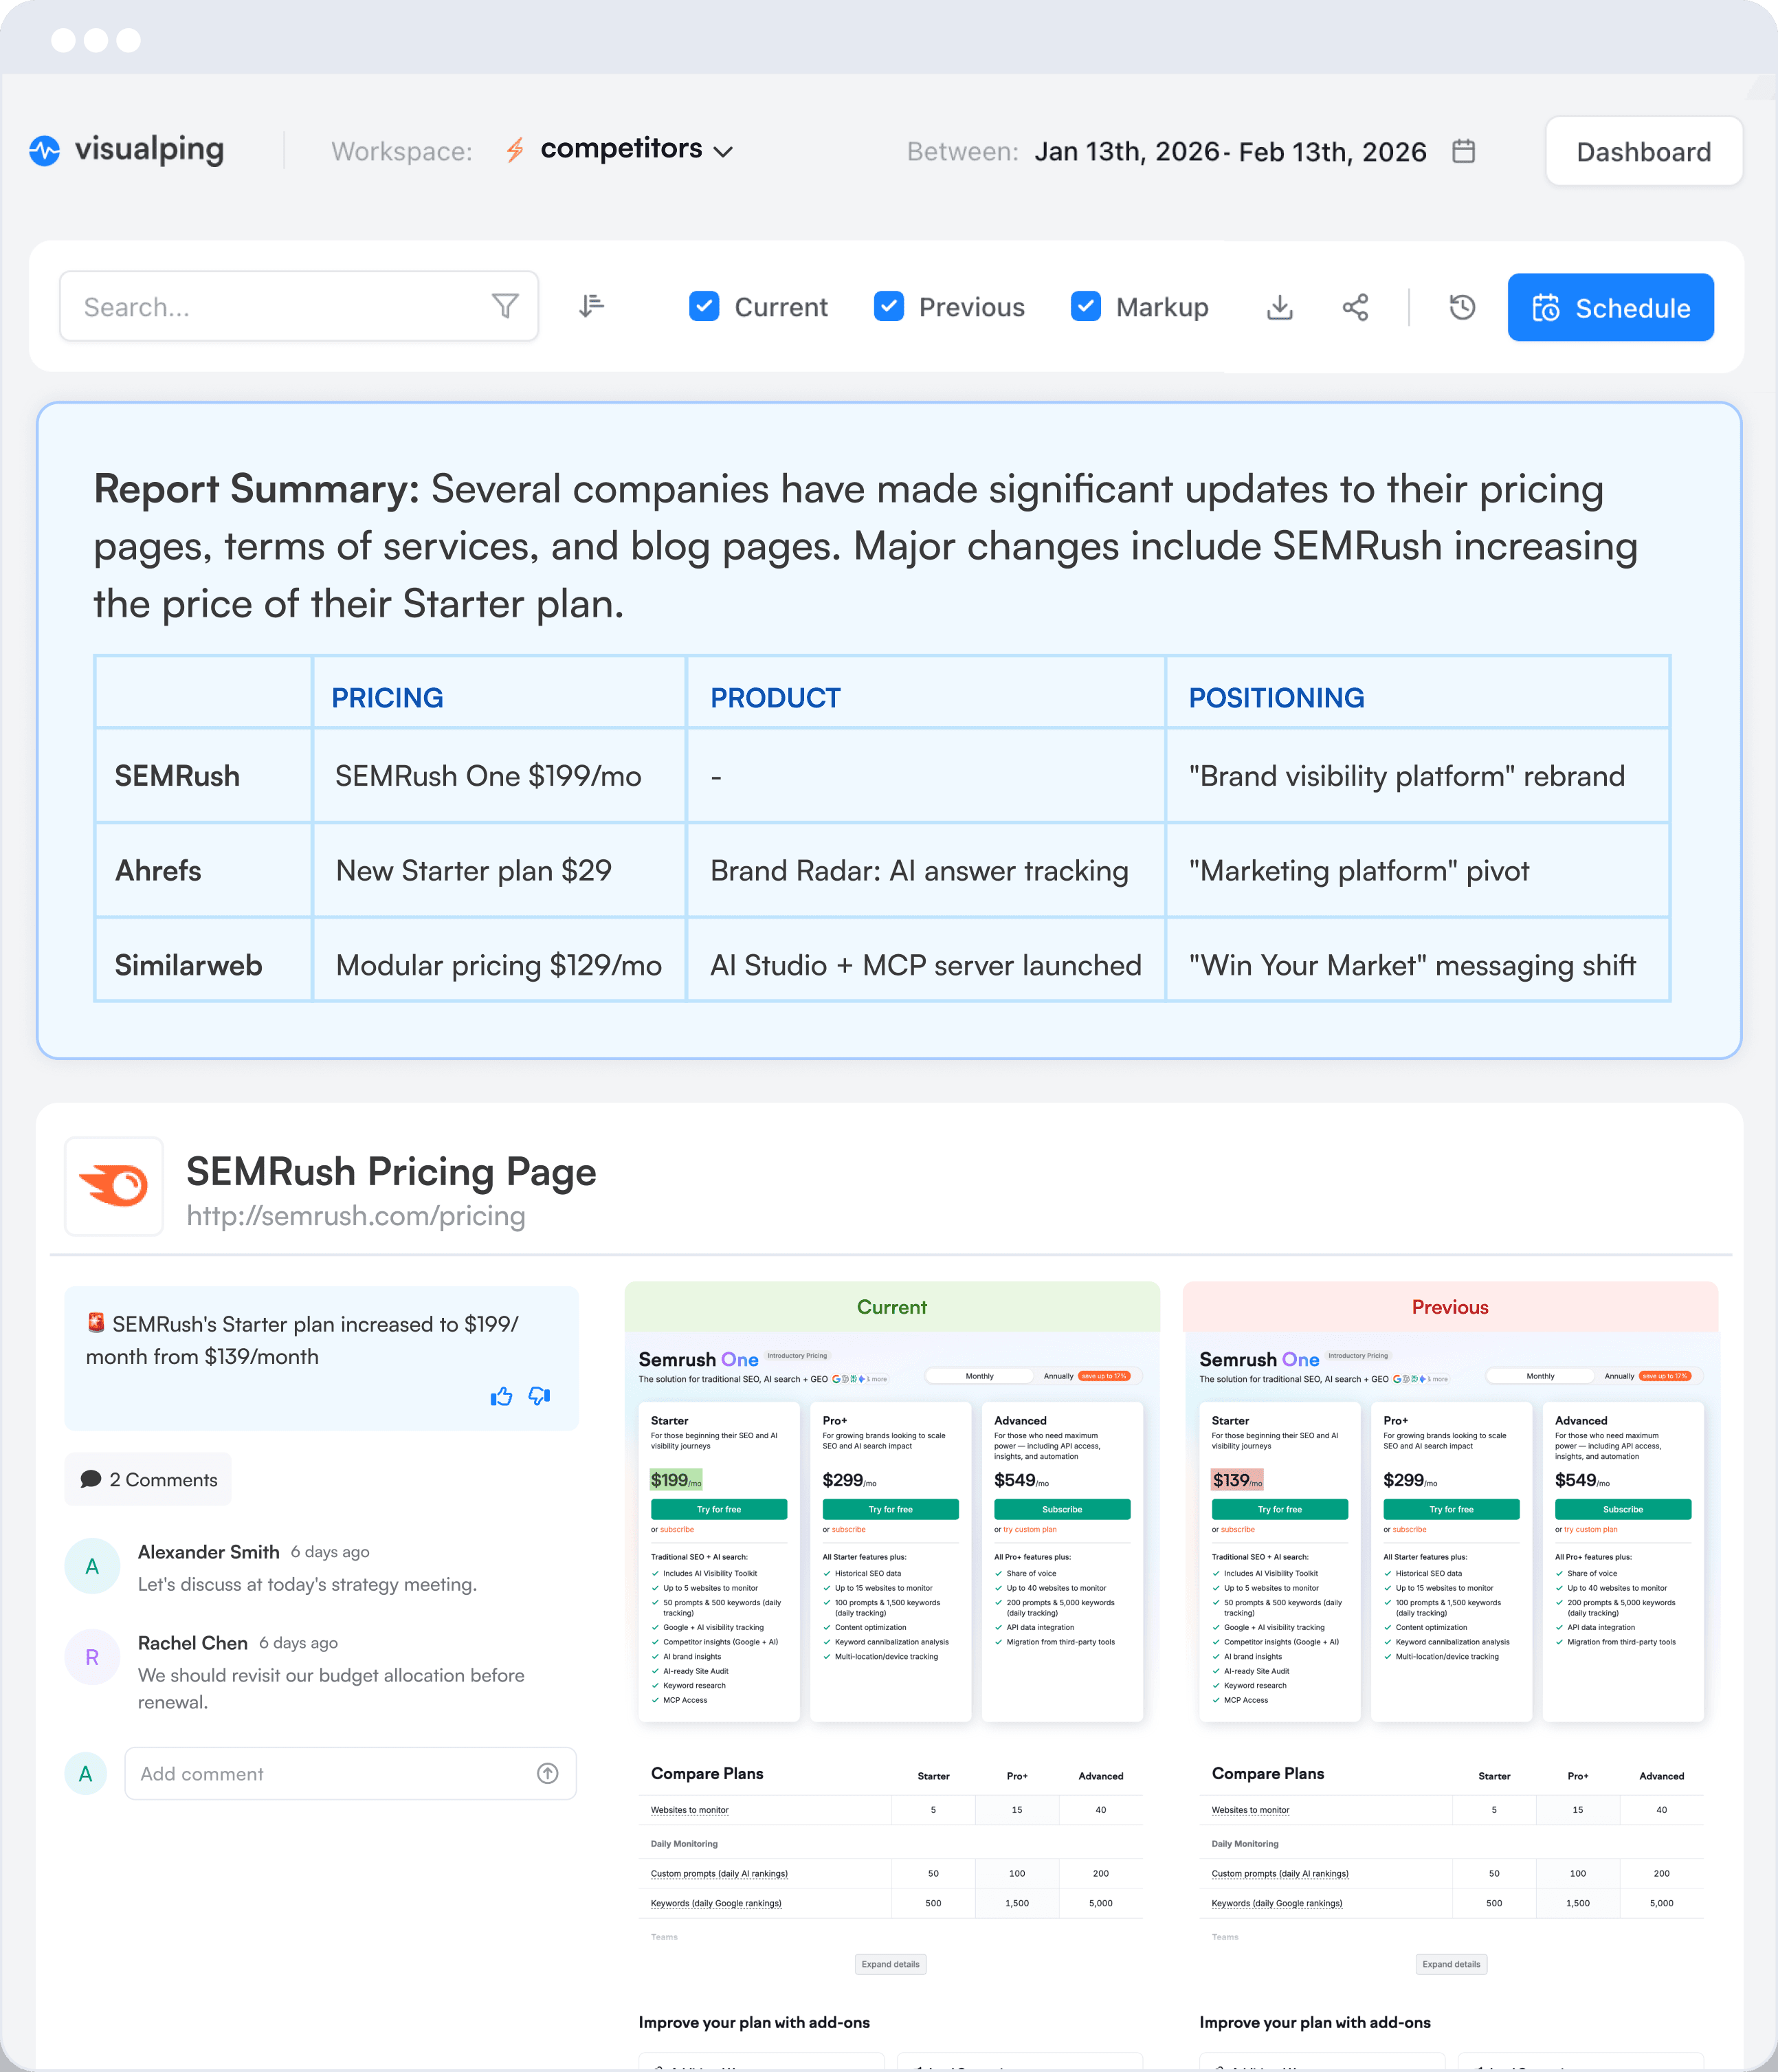This screenshot has width=1778, height=2072.
Task: Click the highlighted $199 price in Current
Action: pos(676,1480)
